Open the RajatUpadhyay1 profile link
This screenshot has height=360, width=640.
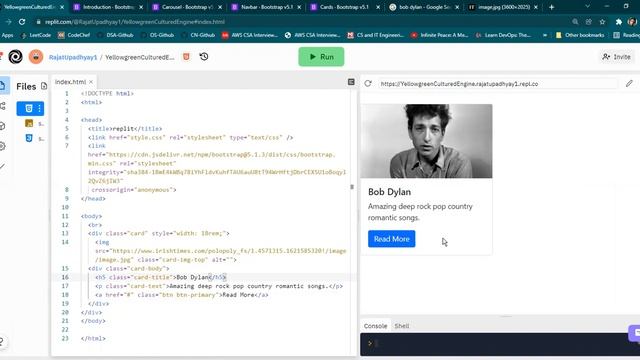coord(73,57)
